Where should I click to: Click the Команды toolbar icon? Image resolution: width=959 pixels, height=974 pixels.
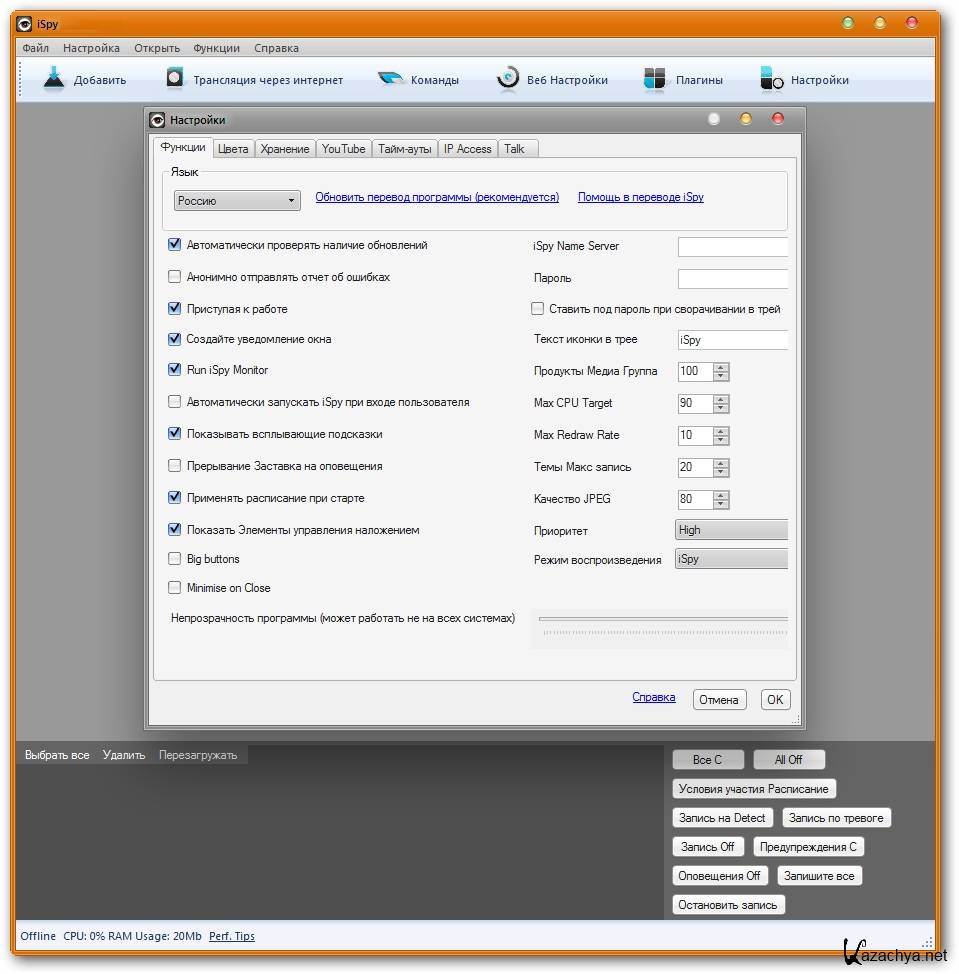click(391, 80)
